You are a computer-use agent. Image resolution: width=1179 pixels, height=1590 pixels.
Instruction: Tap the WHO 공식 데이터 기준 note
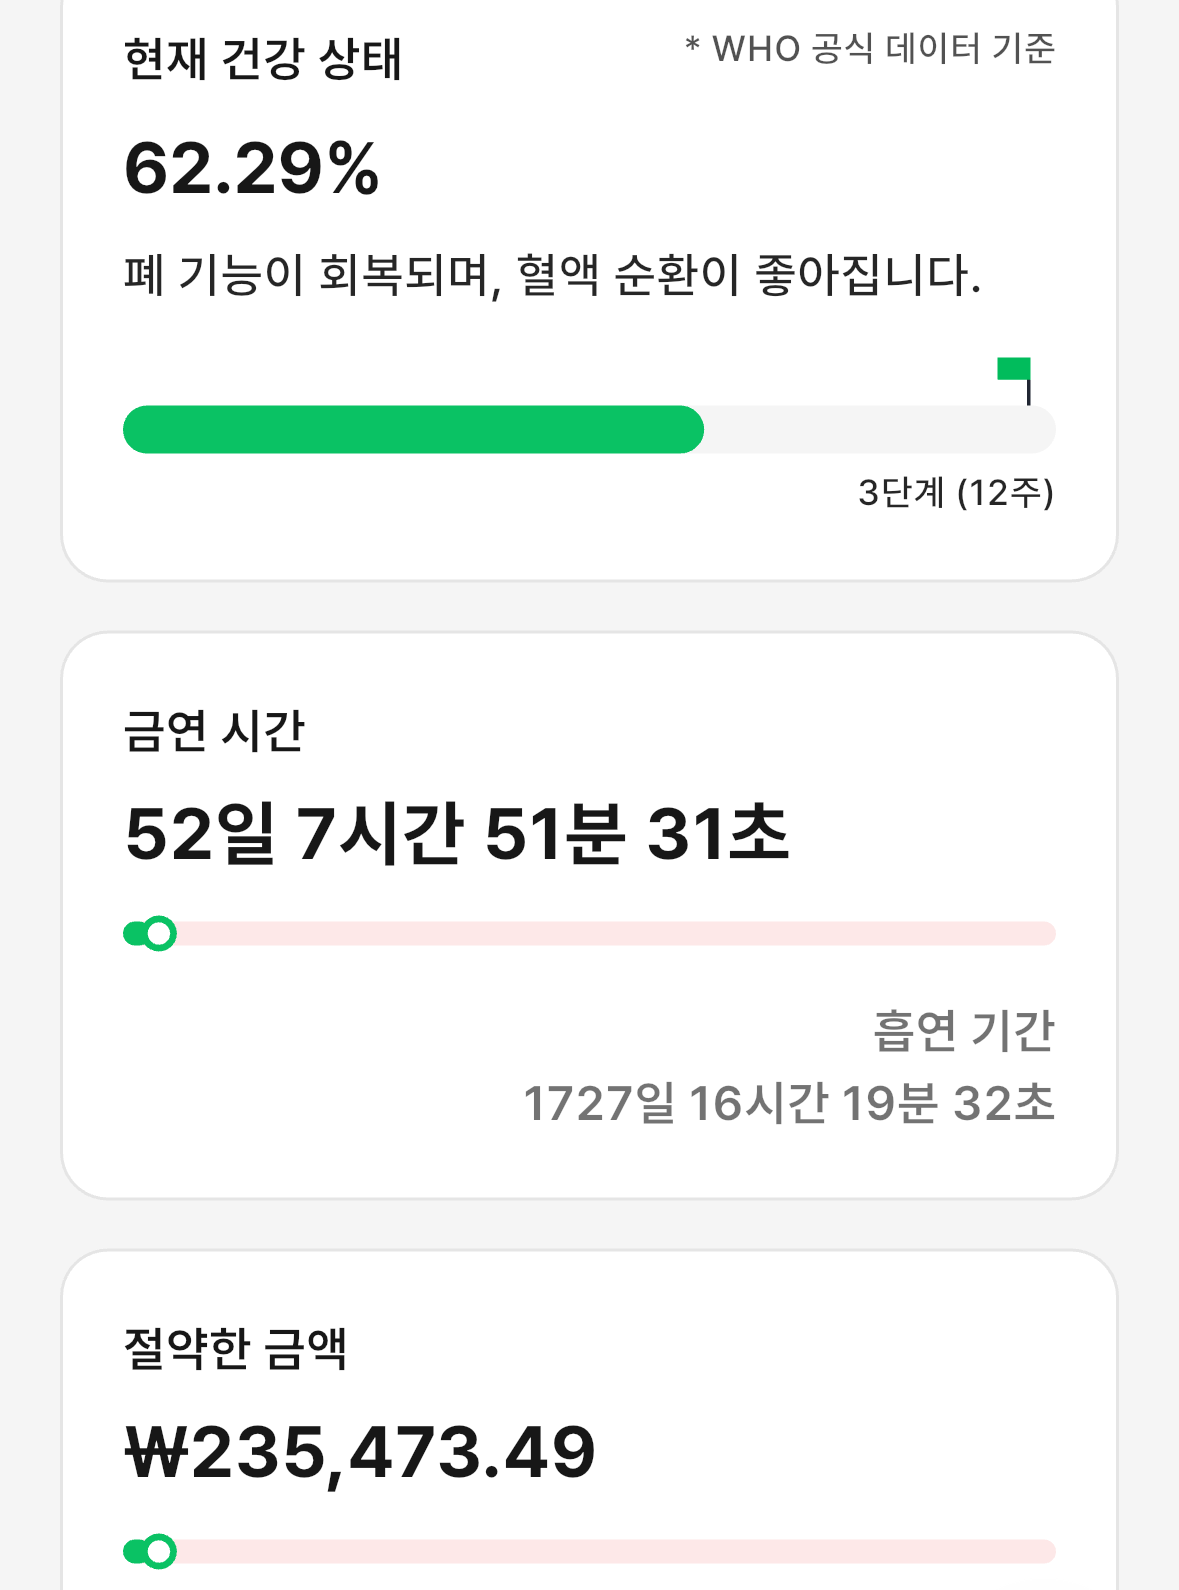click(870, 49)
